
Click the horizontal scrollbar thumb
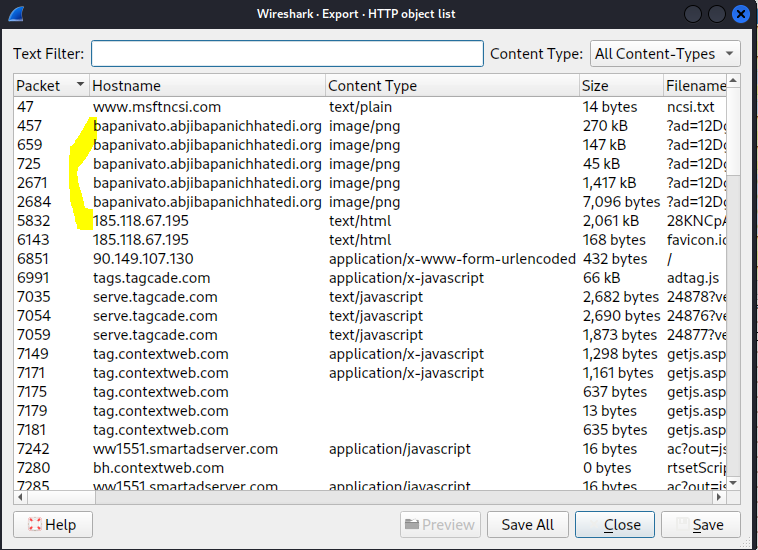click(61, 497)
